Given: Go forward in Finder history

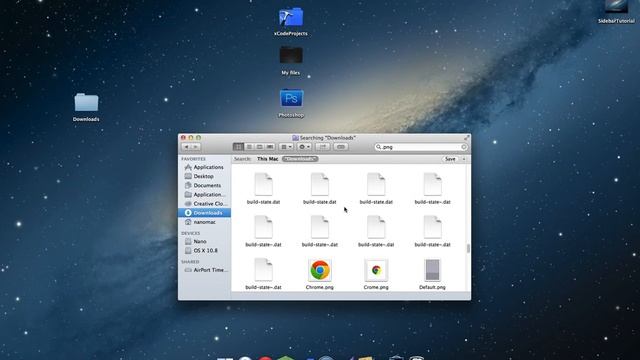Looking at the screenshot, I should pyautogui.click(x=196, y=147).
